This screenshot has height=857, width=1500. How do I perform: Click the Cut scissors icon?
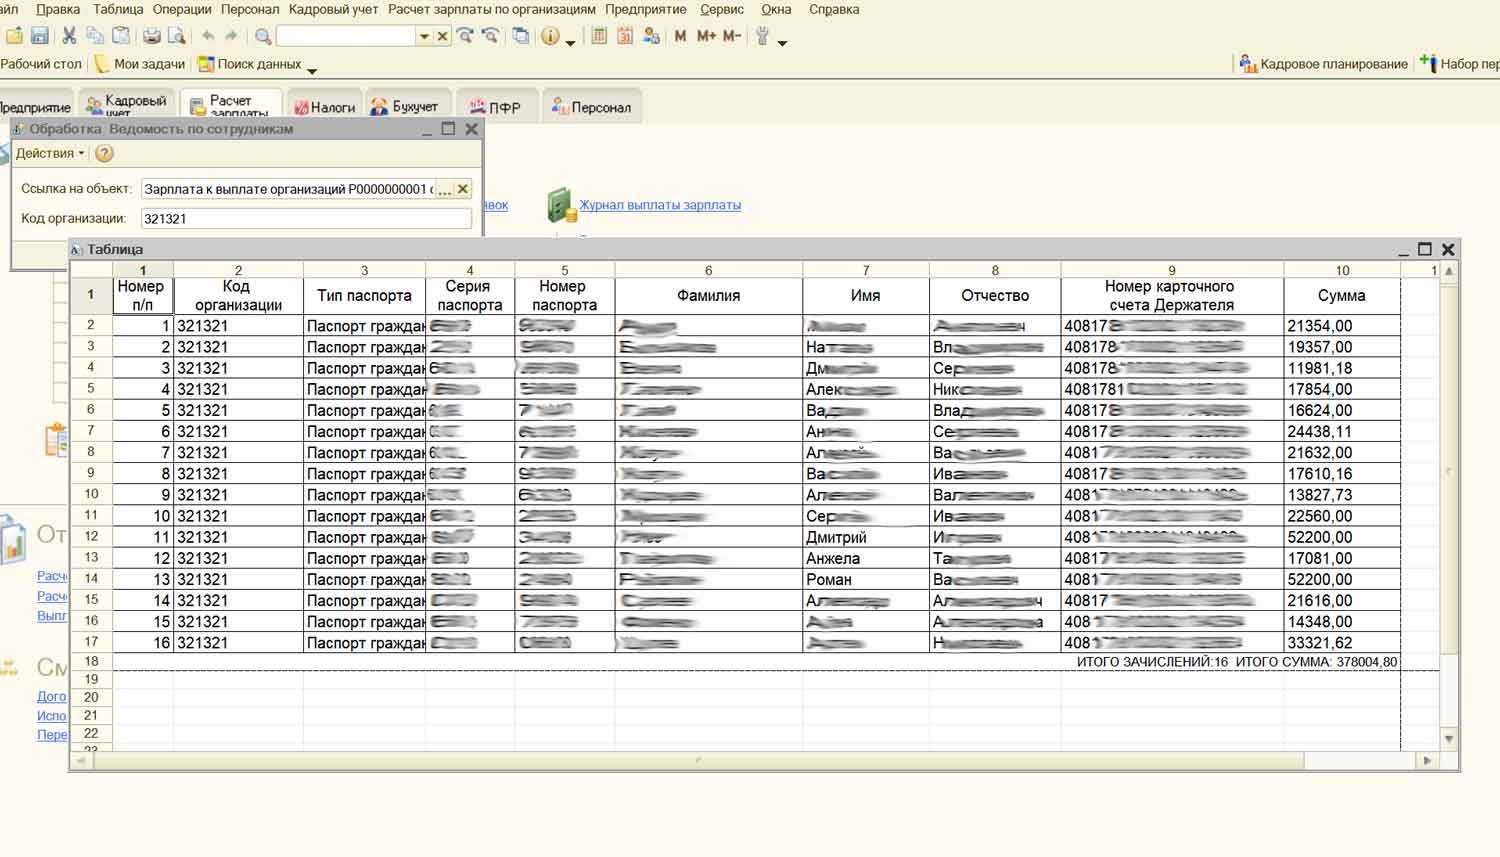(x=69, y=36)
